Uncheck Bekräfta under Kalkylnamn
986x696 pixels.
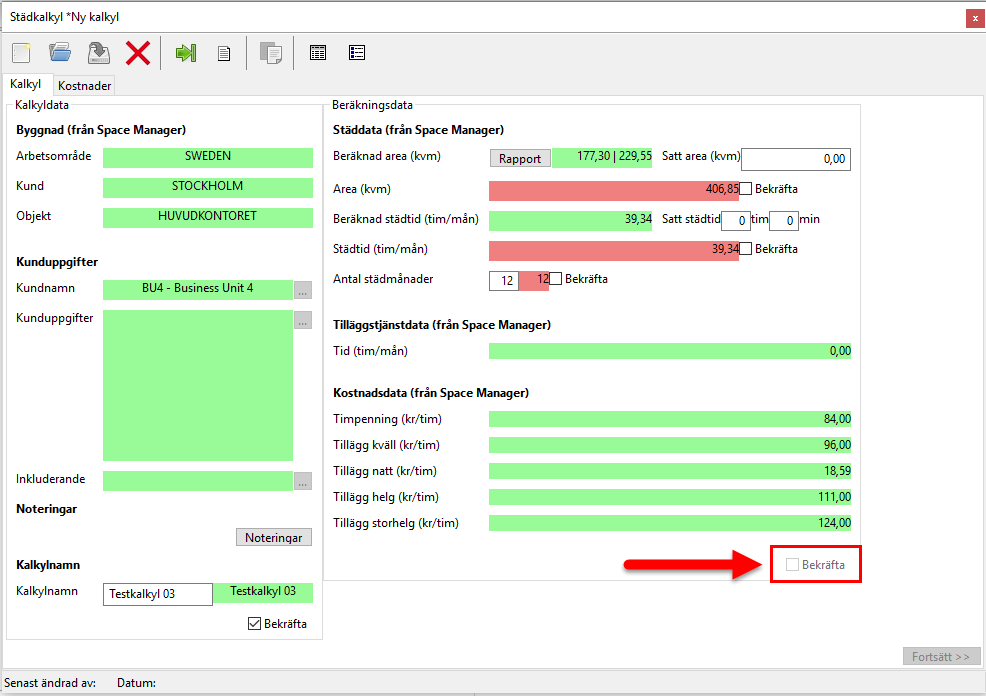(255, 624)
